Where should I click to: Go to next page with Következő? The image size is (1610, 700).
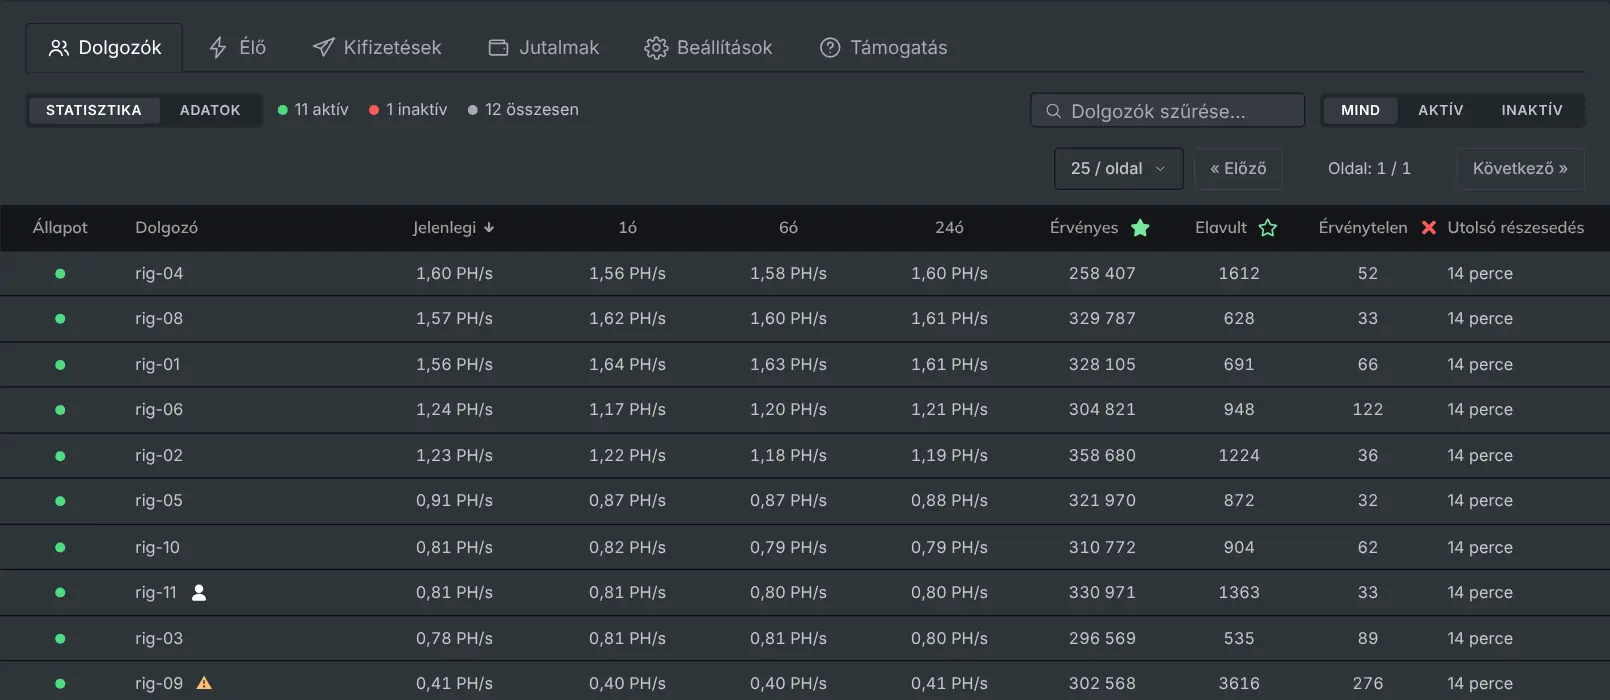point(1520,168)
